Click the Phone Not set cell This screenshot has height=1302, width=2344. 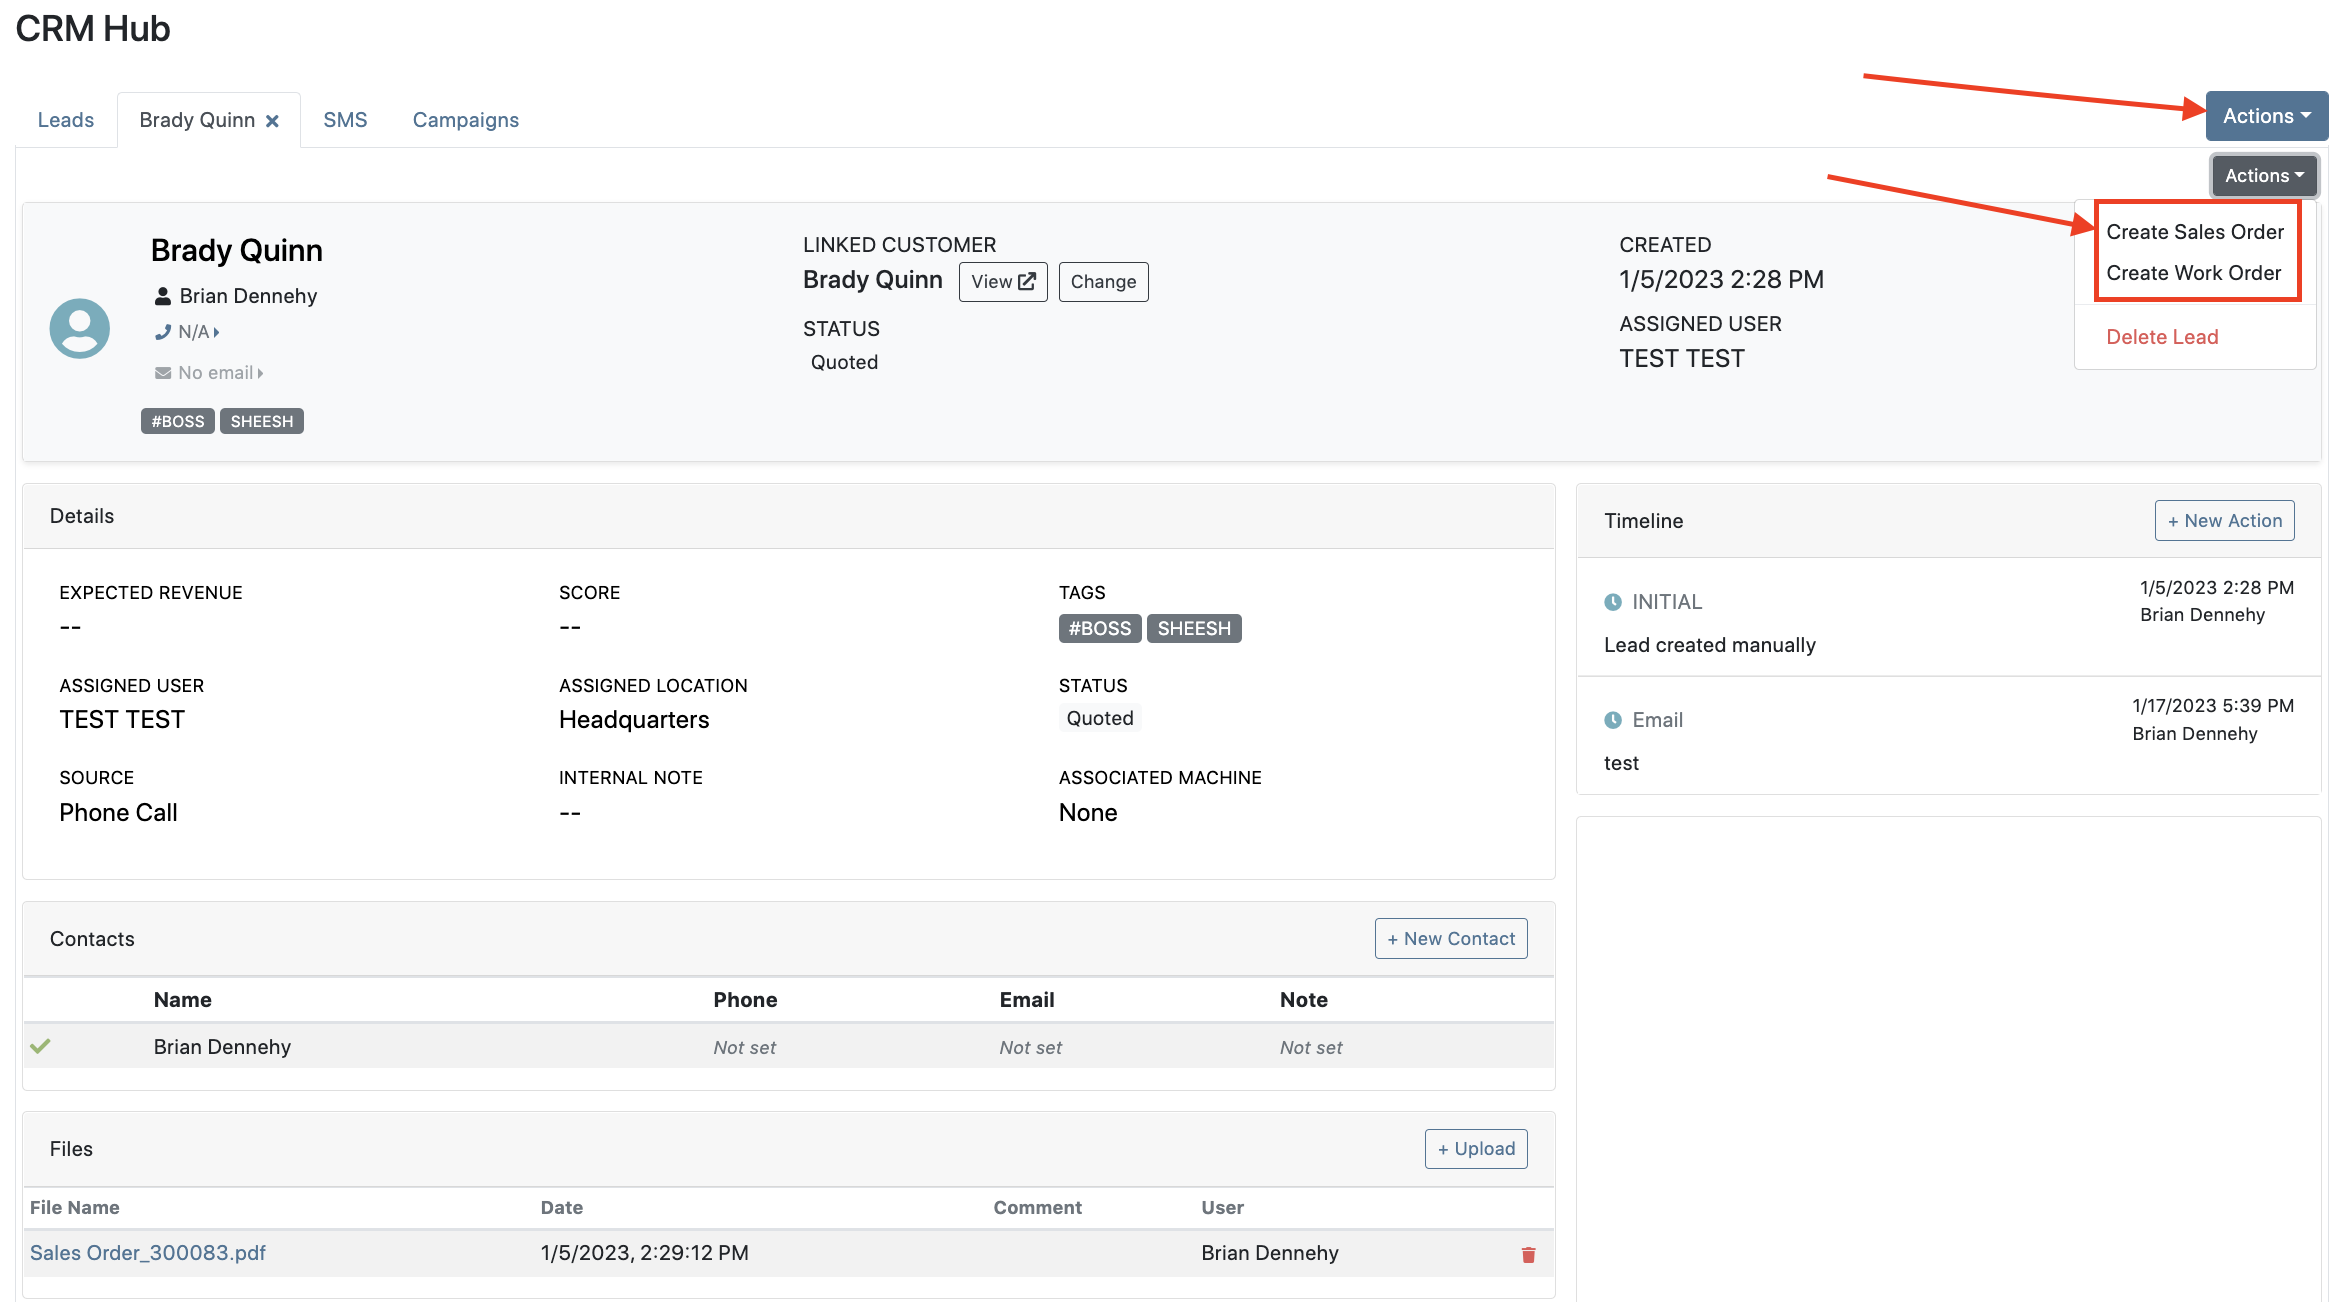click(x=745, y=1048)
